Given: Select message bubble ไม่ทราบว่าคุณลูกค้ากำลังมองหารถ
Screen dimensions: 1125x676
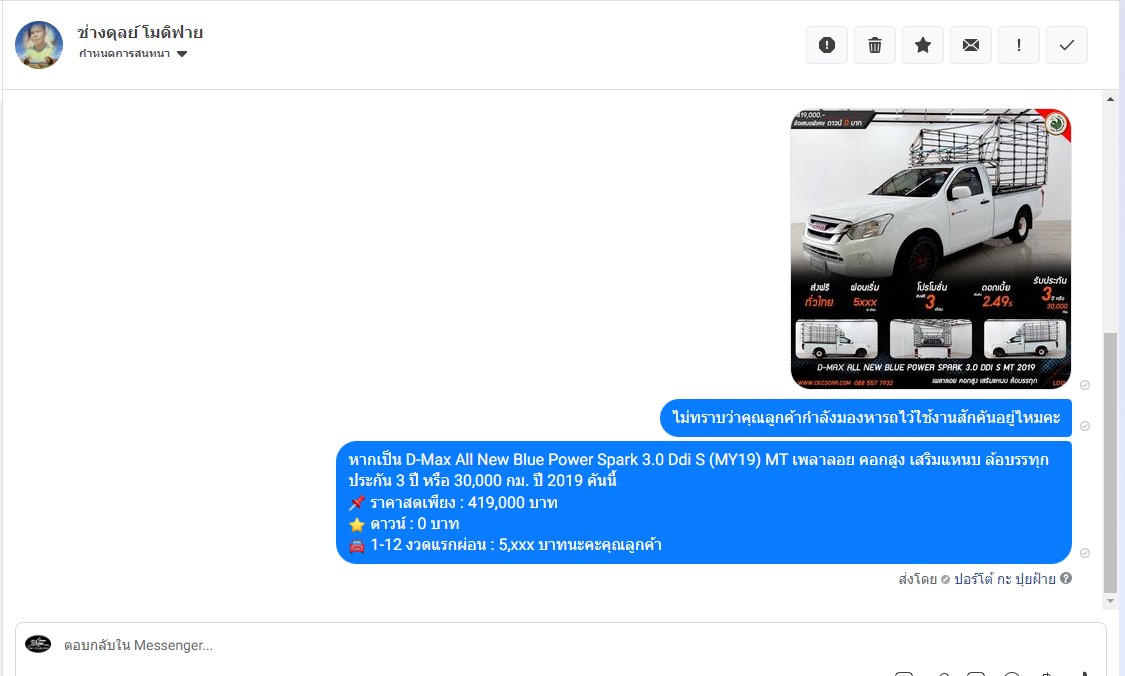Looking at the screenshot, I should click(866, 418).
